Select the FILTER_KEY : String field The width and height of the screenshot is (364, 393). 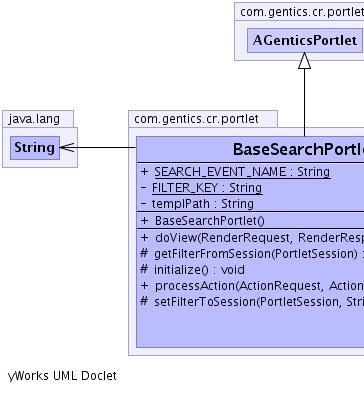click(x=207, y=188)
